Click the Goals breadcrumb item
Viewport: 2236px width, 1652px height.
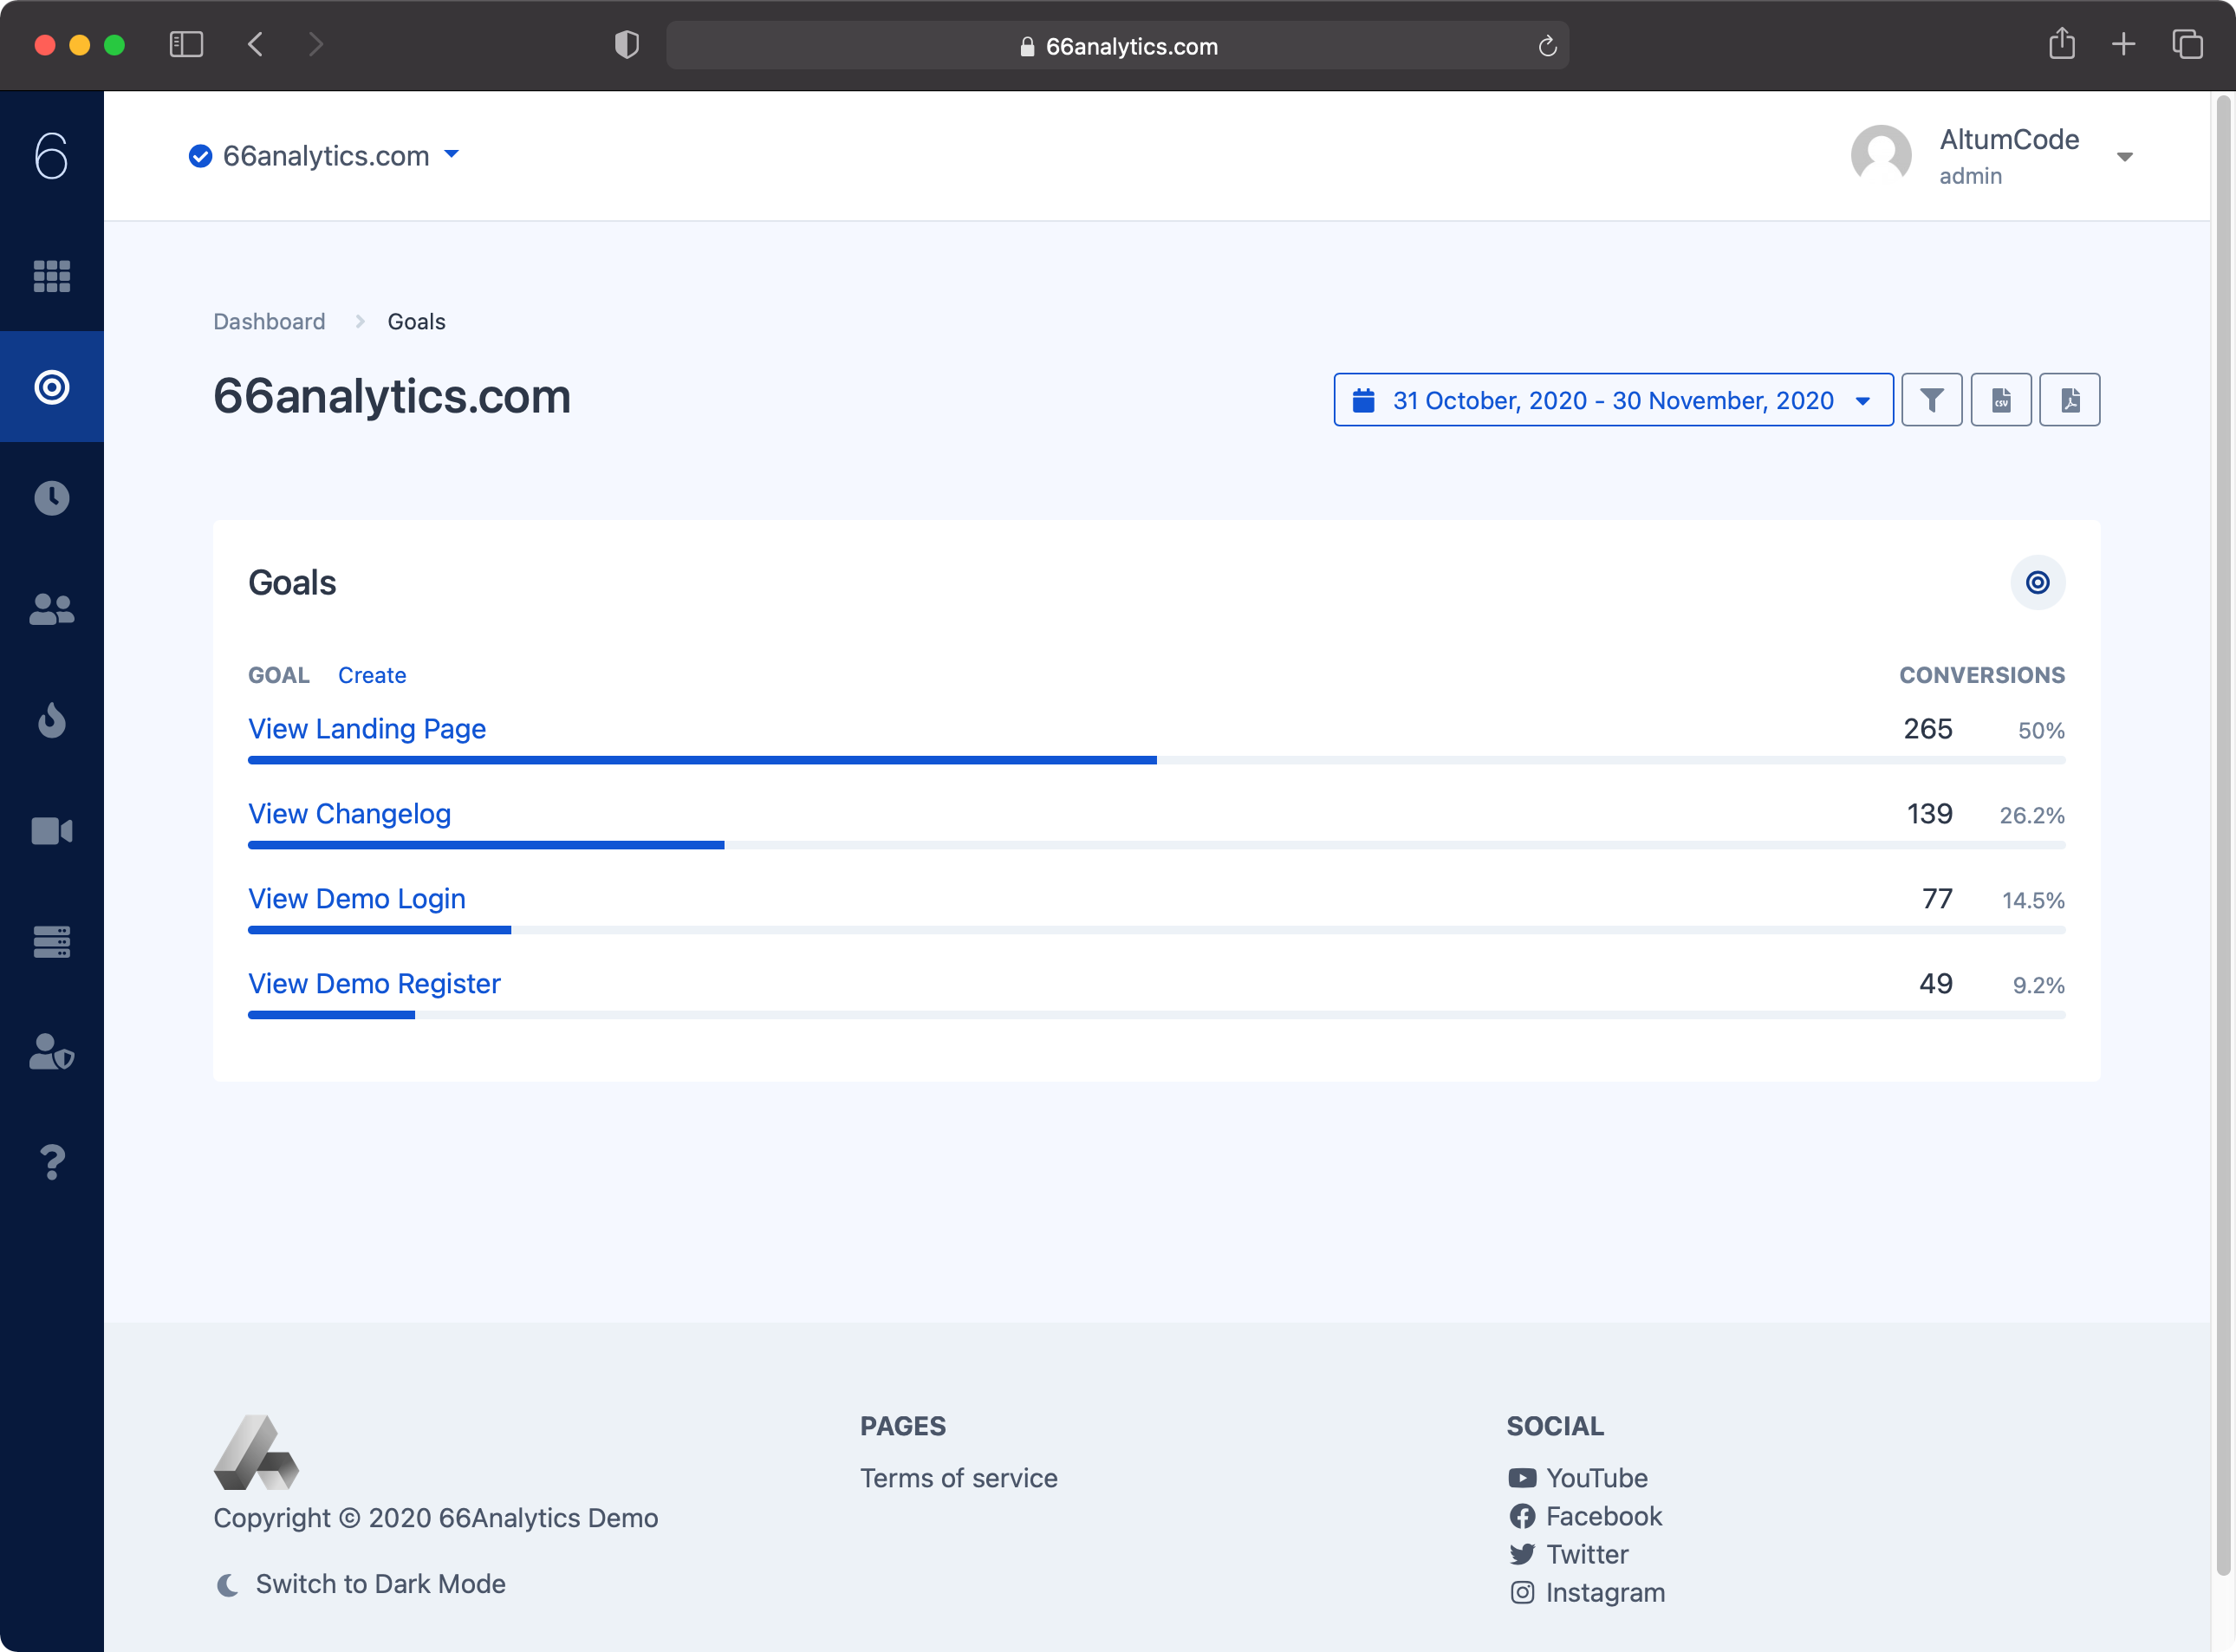pyautogui.click(x=416, y=321)
